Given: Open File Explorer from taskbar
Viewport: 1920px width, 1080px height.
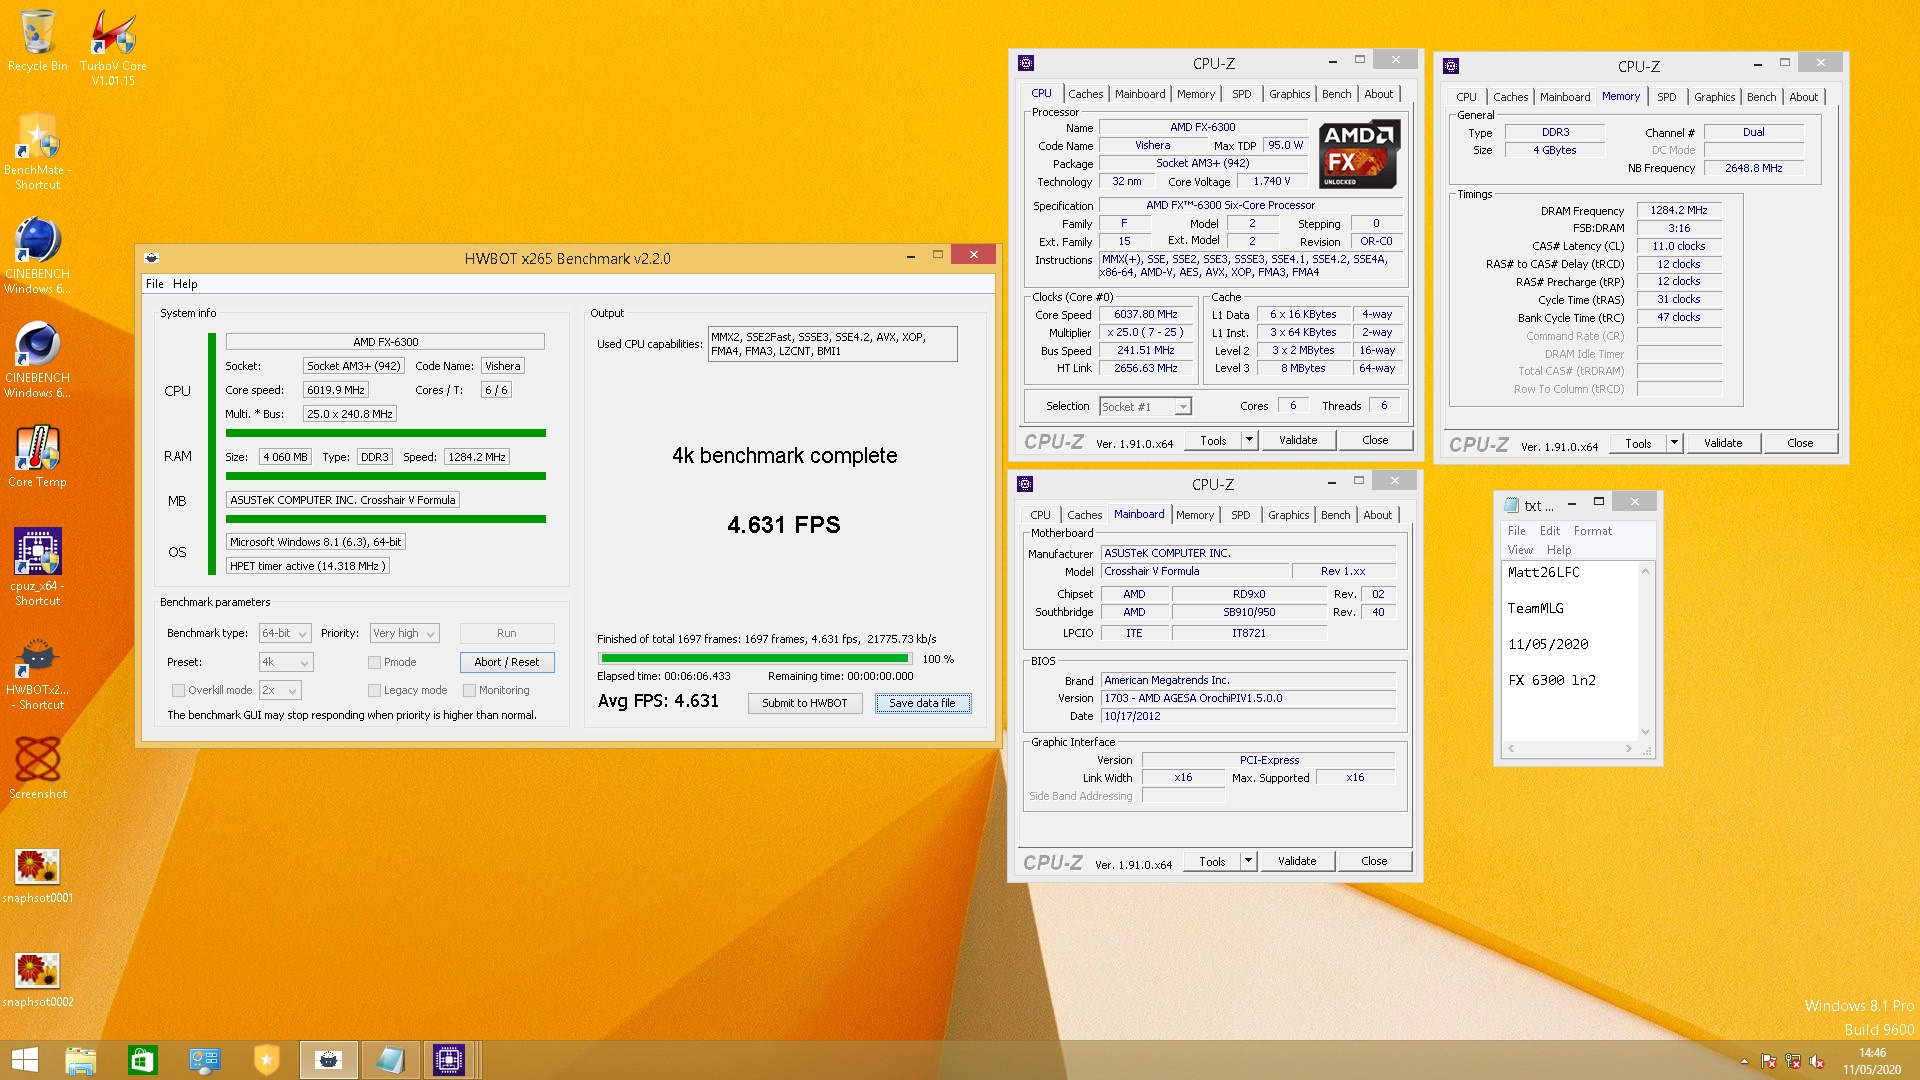Looking at the screenshot, I should click(x=80, y=1060).
